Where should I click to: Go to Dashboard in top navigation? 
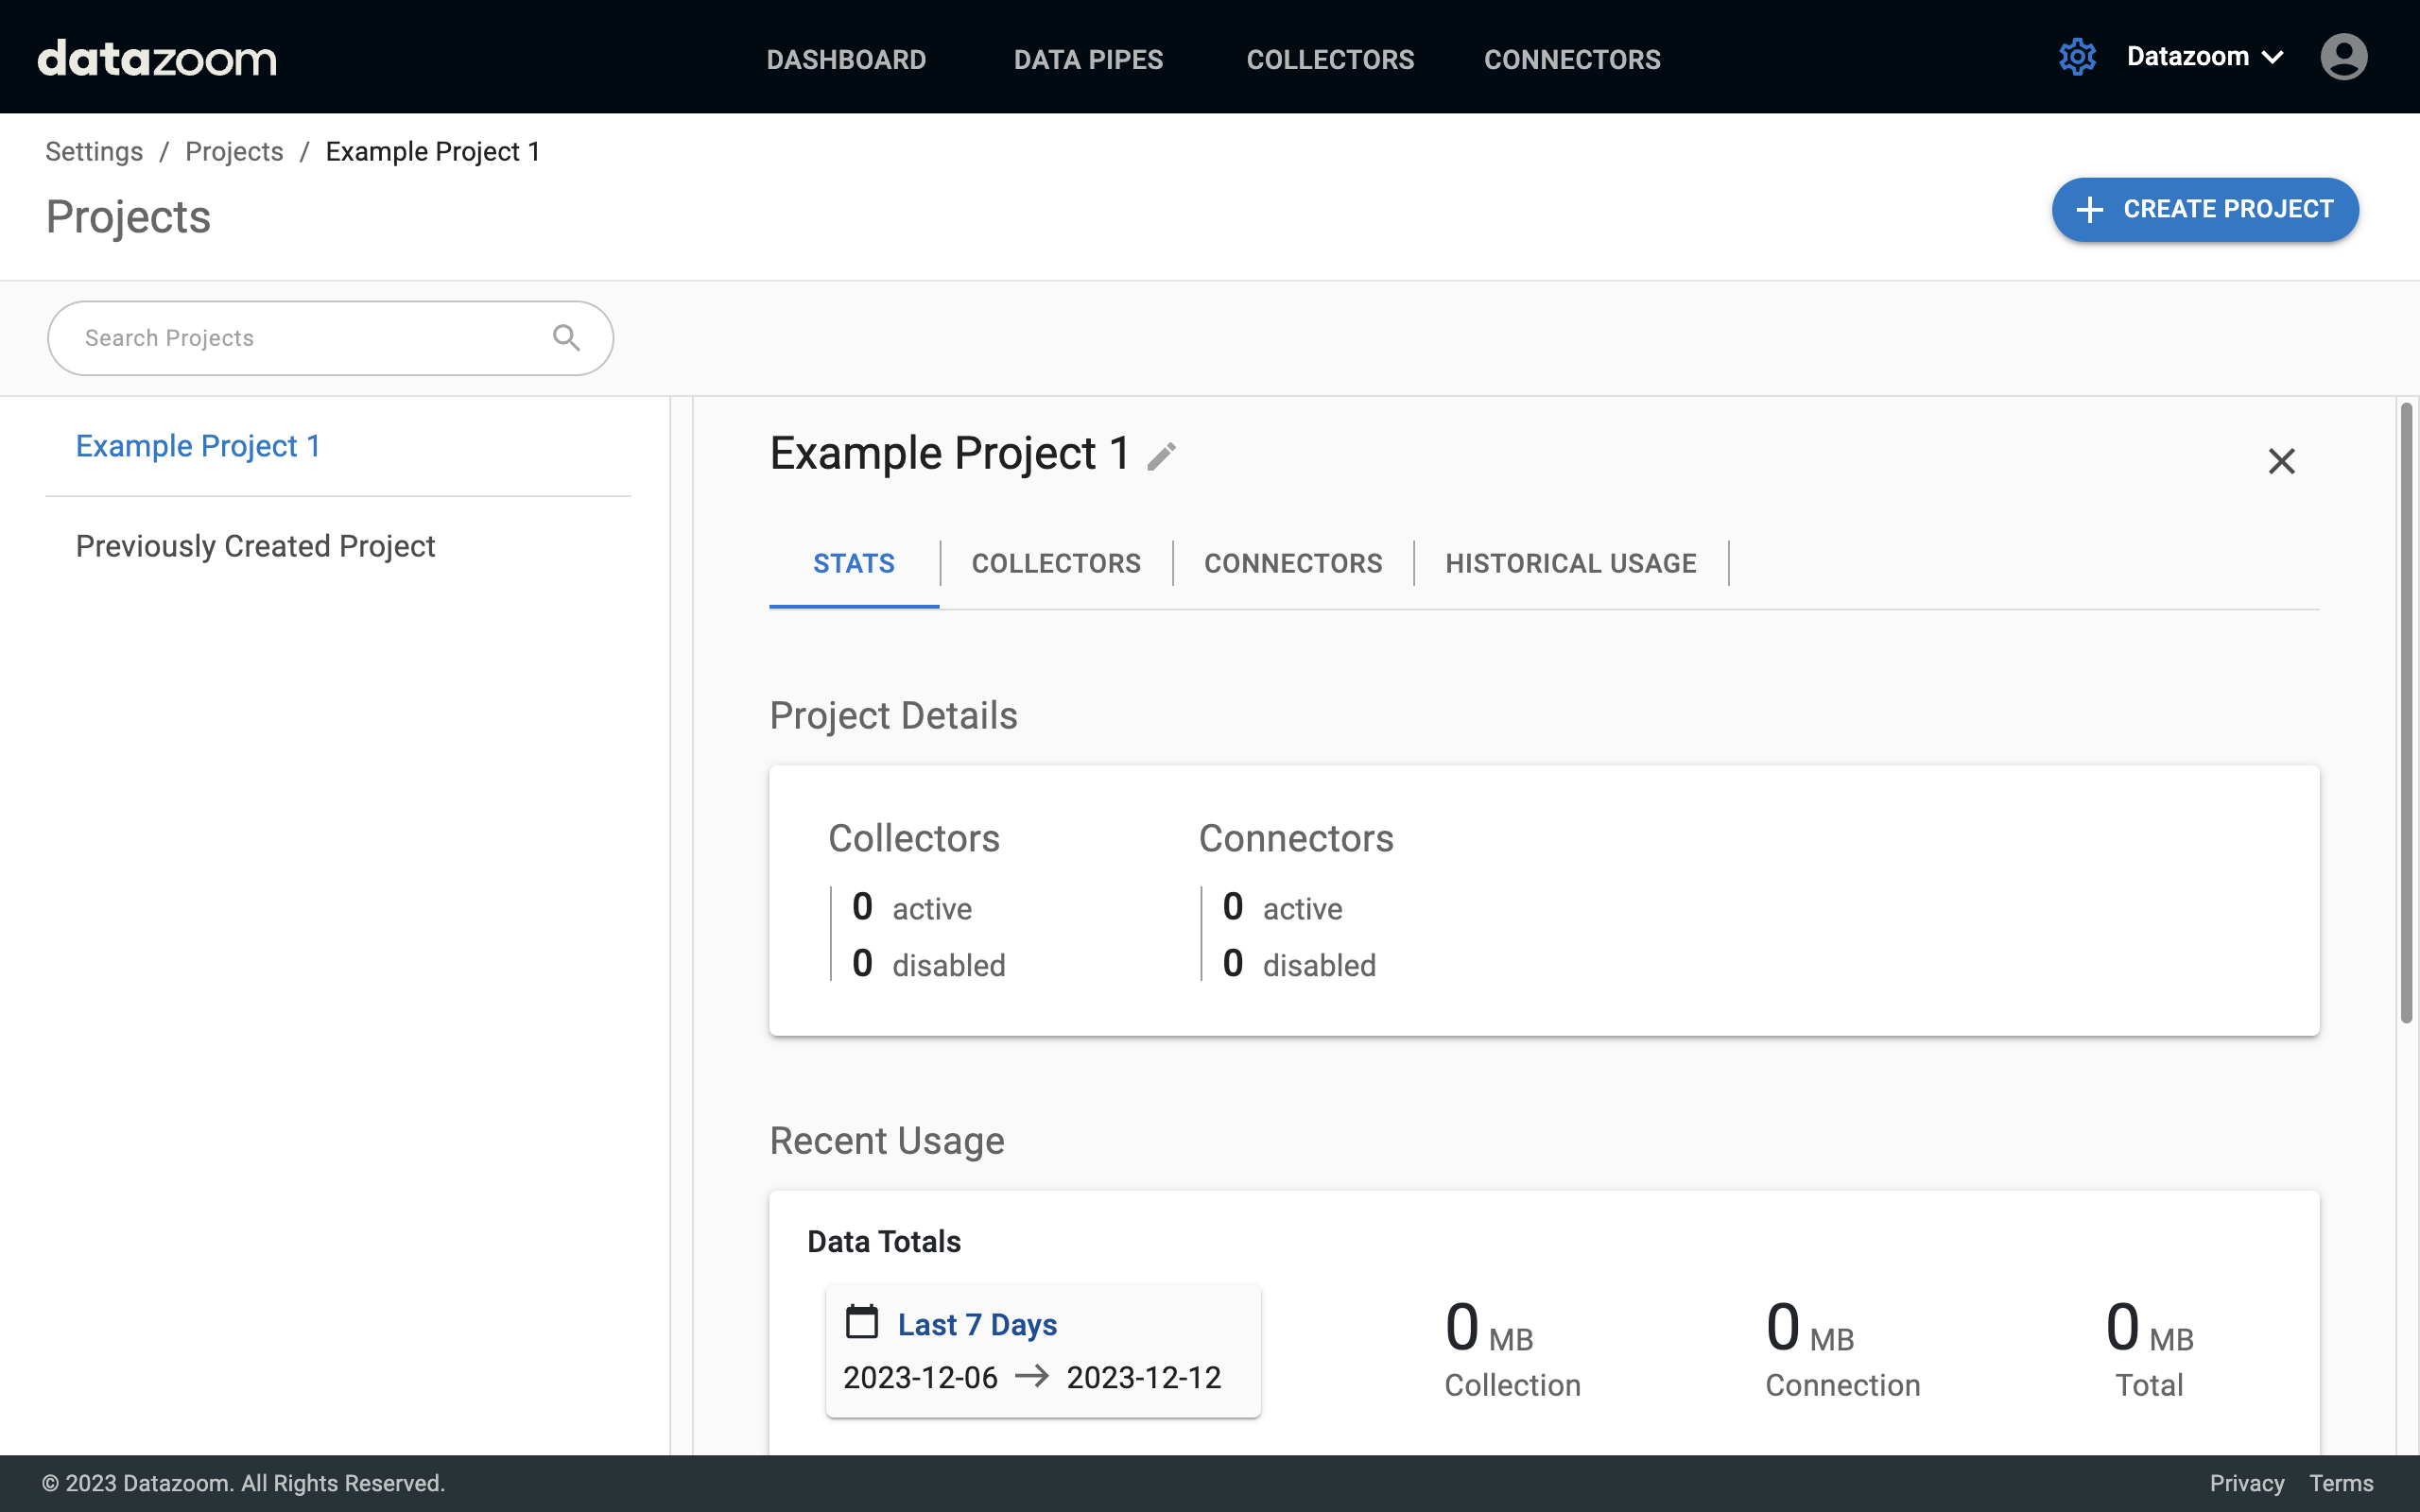tap(846, 59)
